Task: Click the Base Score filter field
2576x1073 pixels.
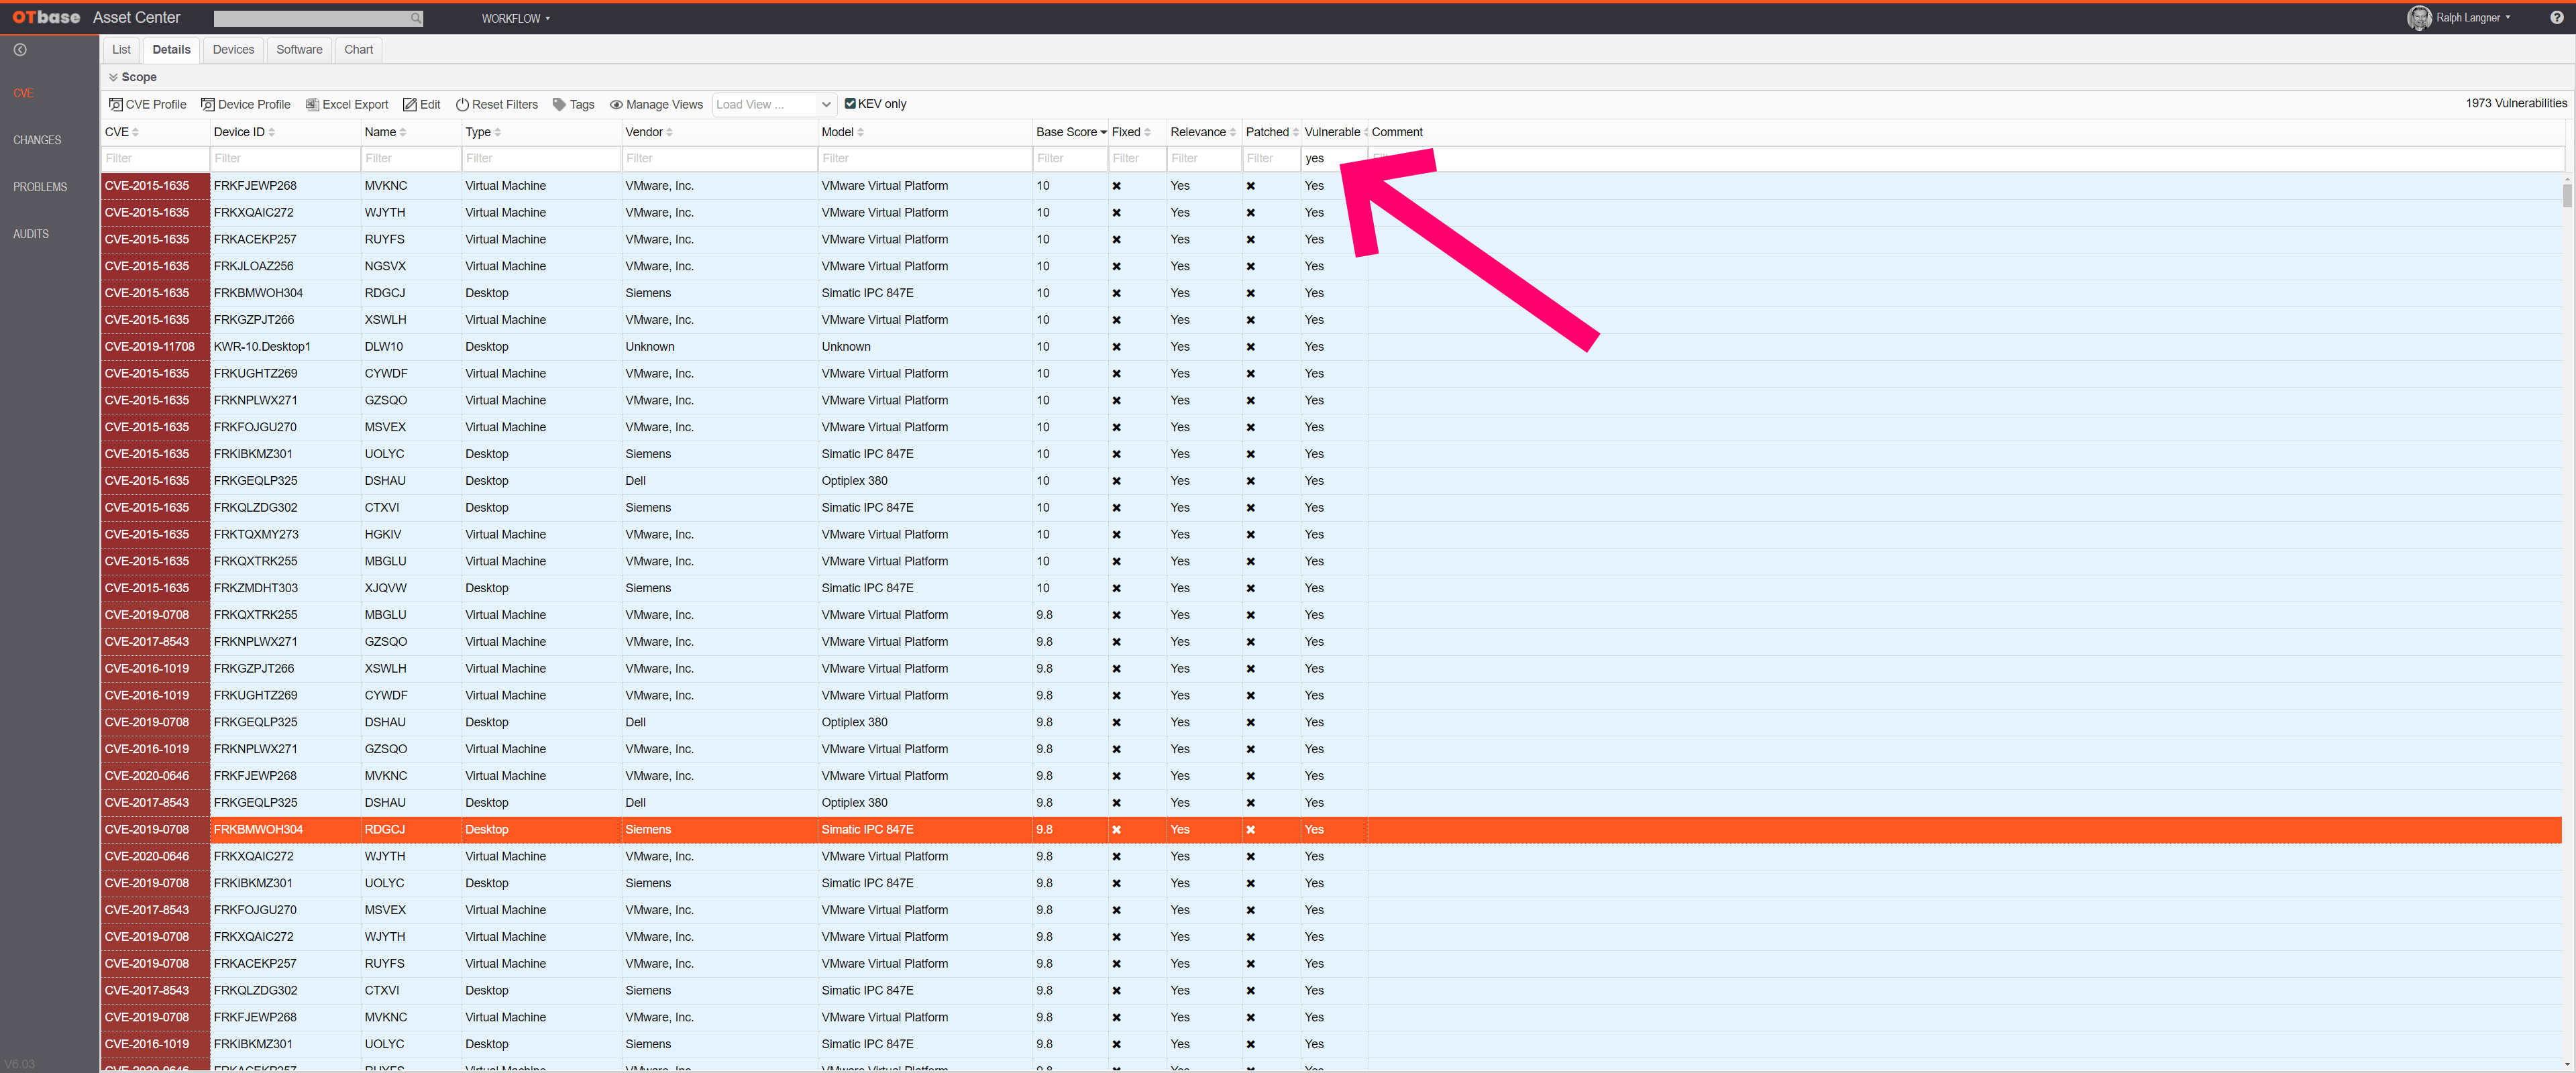Action: pos(1070,159)
